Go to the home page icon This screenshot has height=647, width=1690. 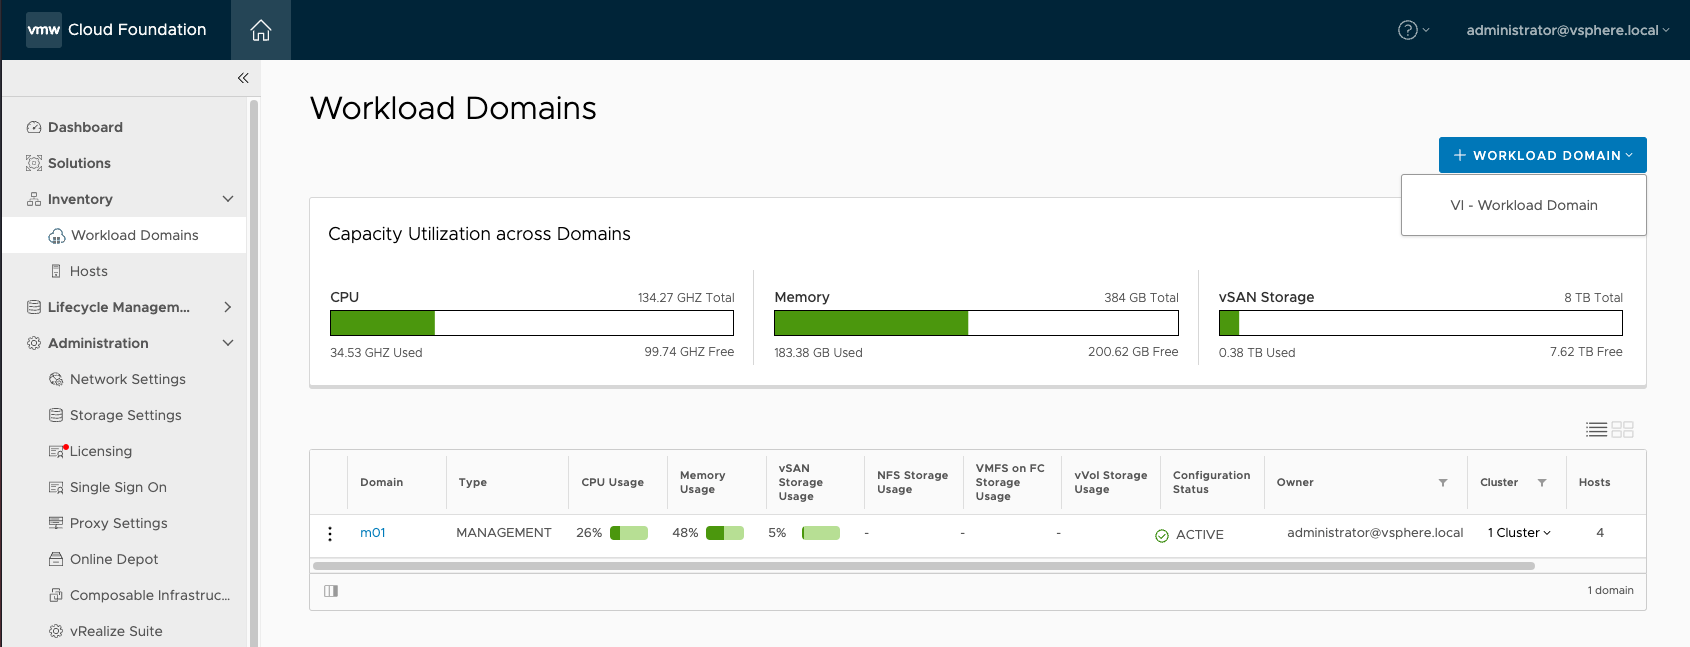(261, 30)
